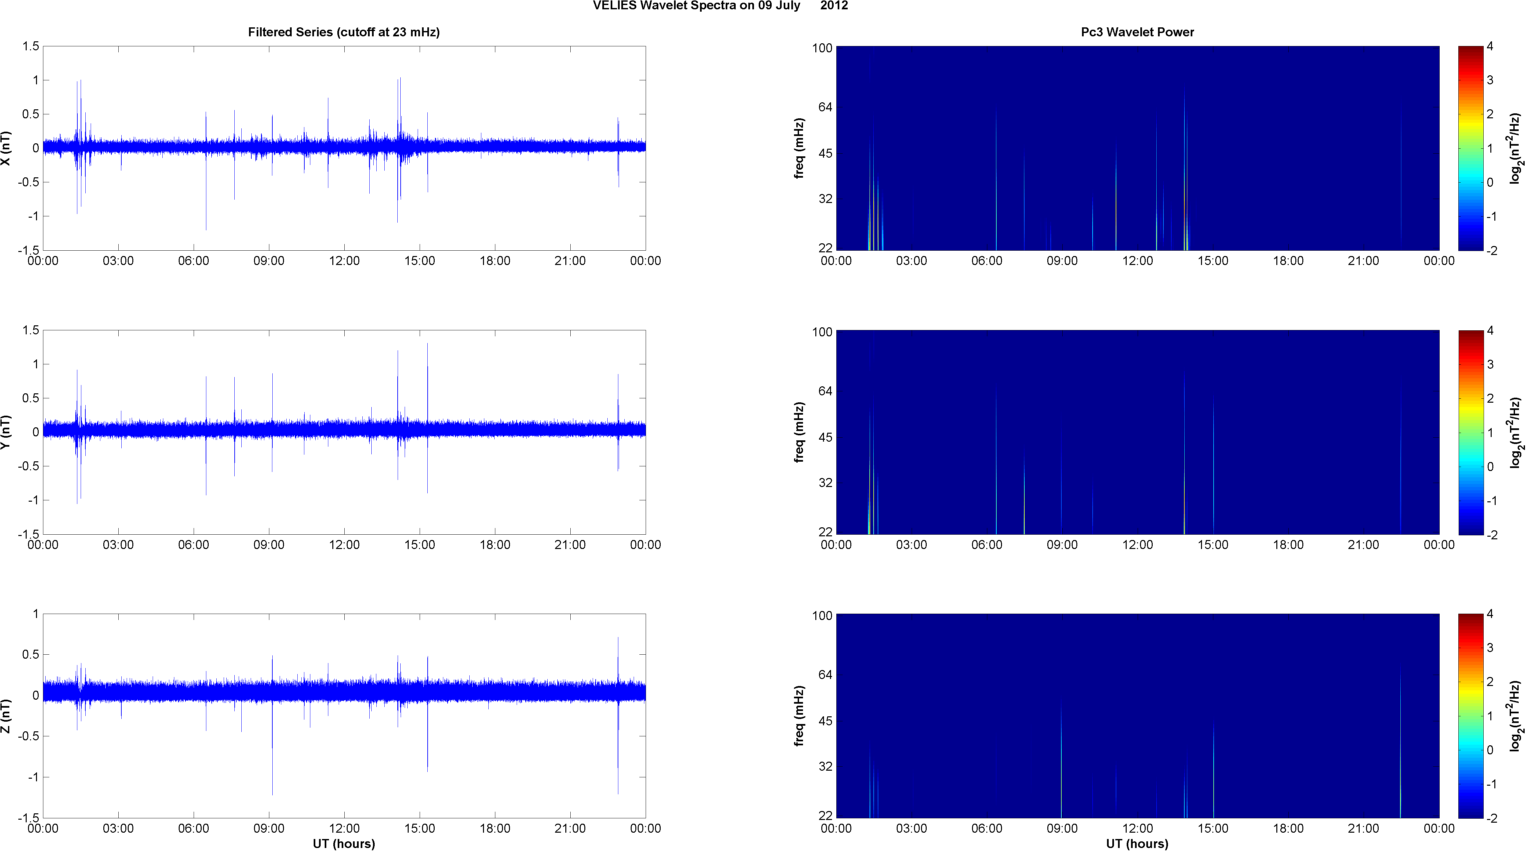This screenshot has height=851, width=1526.
Task: Click the freq (mHz) label of top spectrum
Action: (x=800, y=148)
